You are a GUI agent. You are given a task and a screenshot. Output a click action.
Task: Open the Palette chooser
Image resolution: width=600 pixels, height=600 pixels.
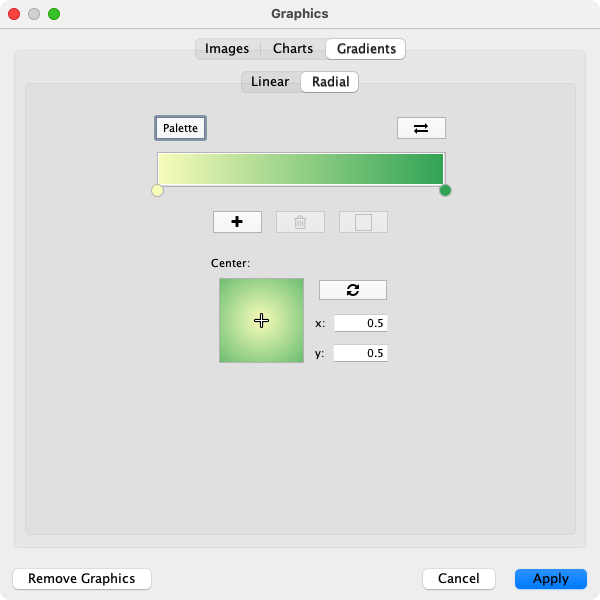tap(180, 128)
